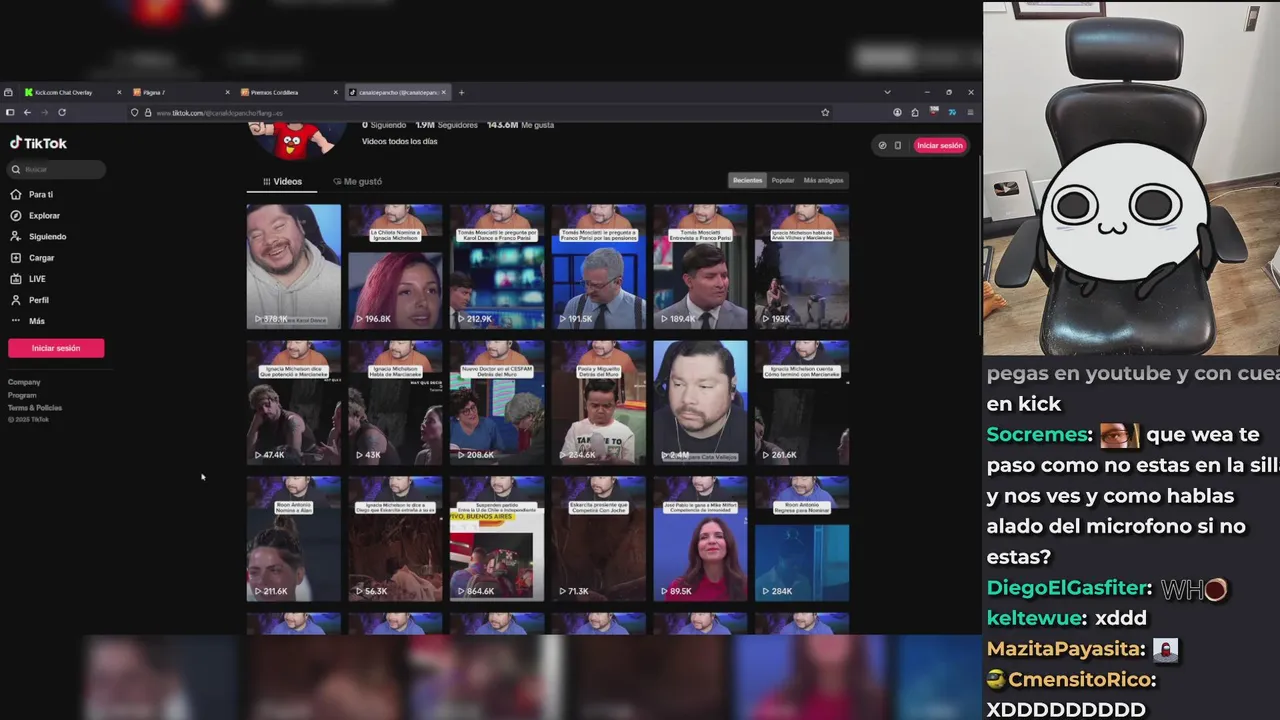The height and width of the screenshot is (720, 1280).
Task: Close the Premios Cordillera tab
Action: pos(335,92)
